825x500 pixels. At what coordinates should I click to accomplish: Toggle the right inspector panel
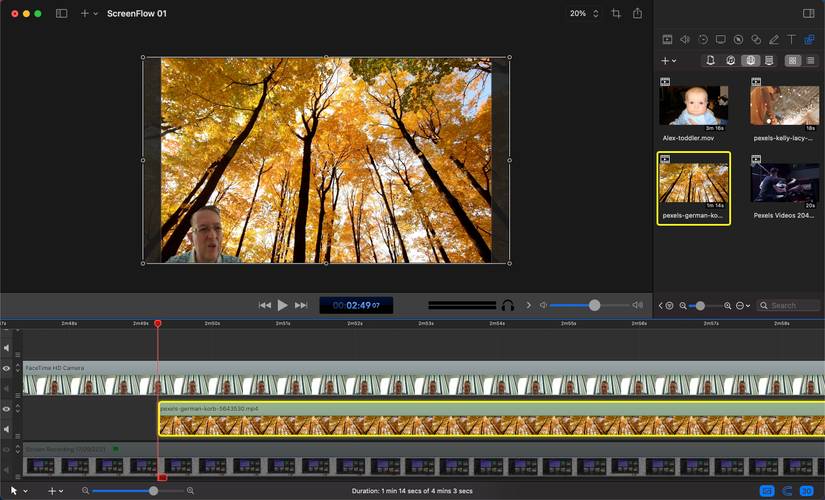[x=809, y=14]
